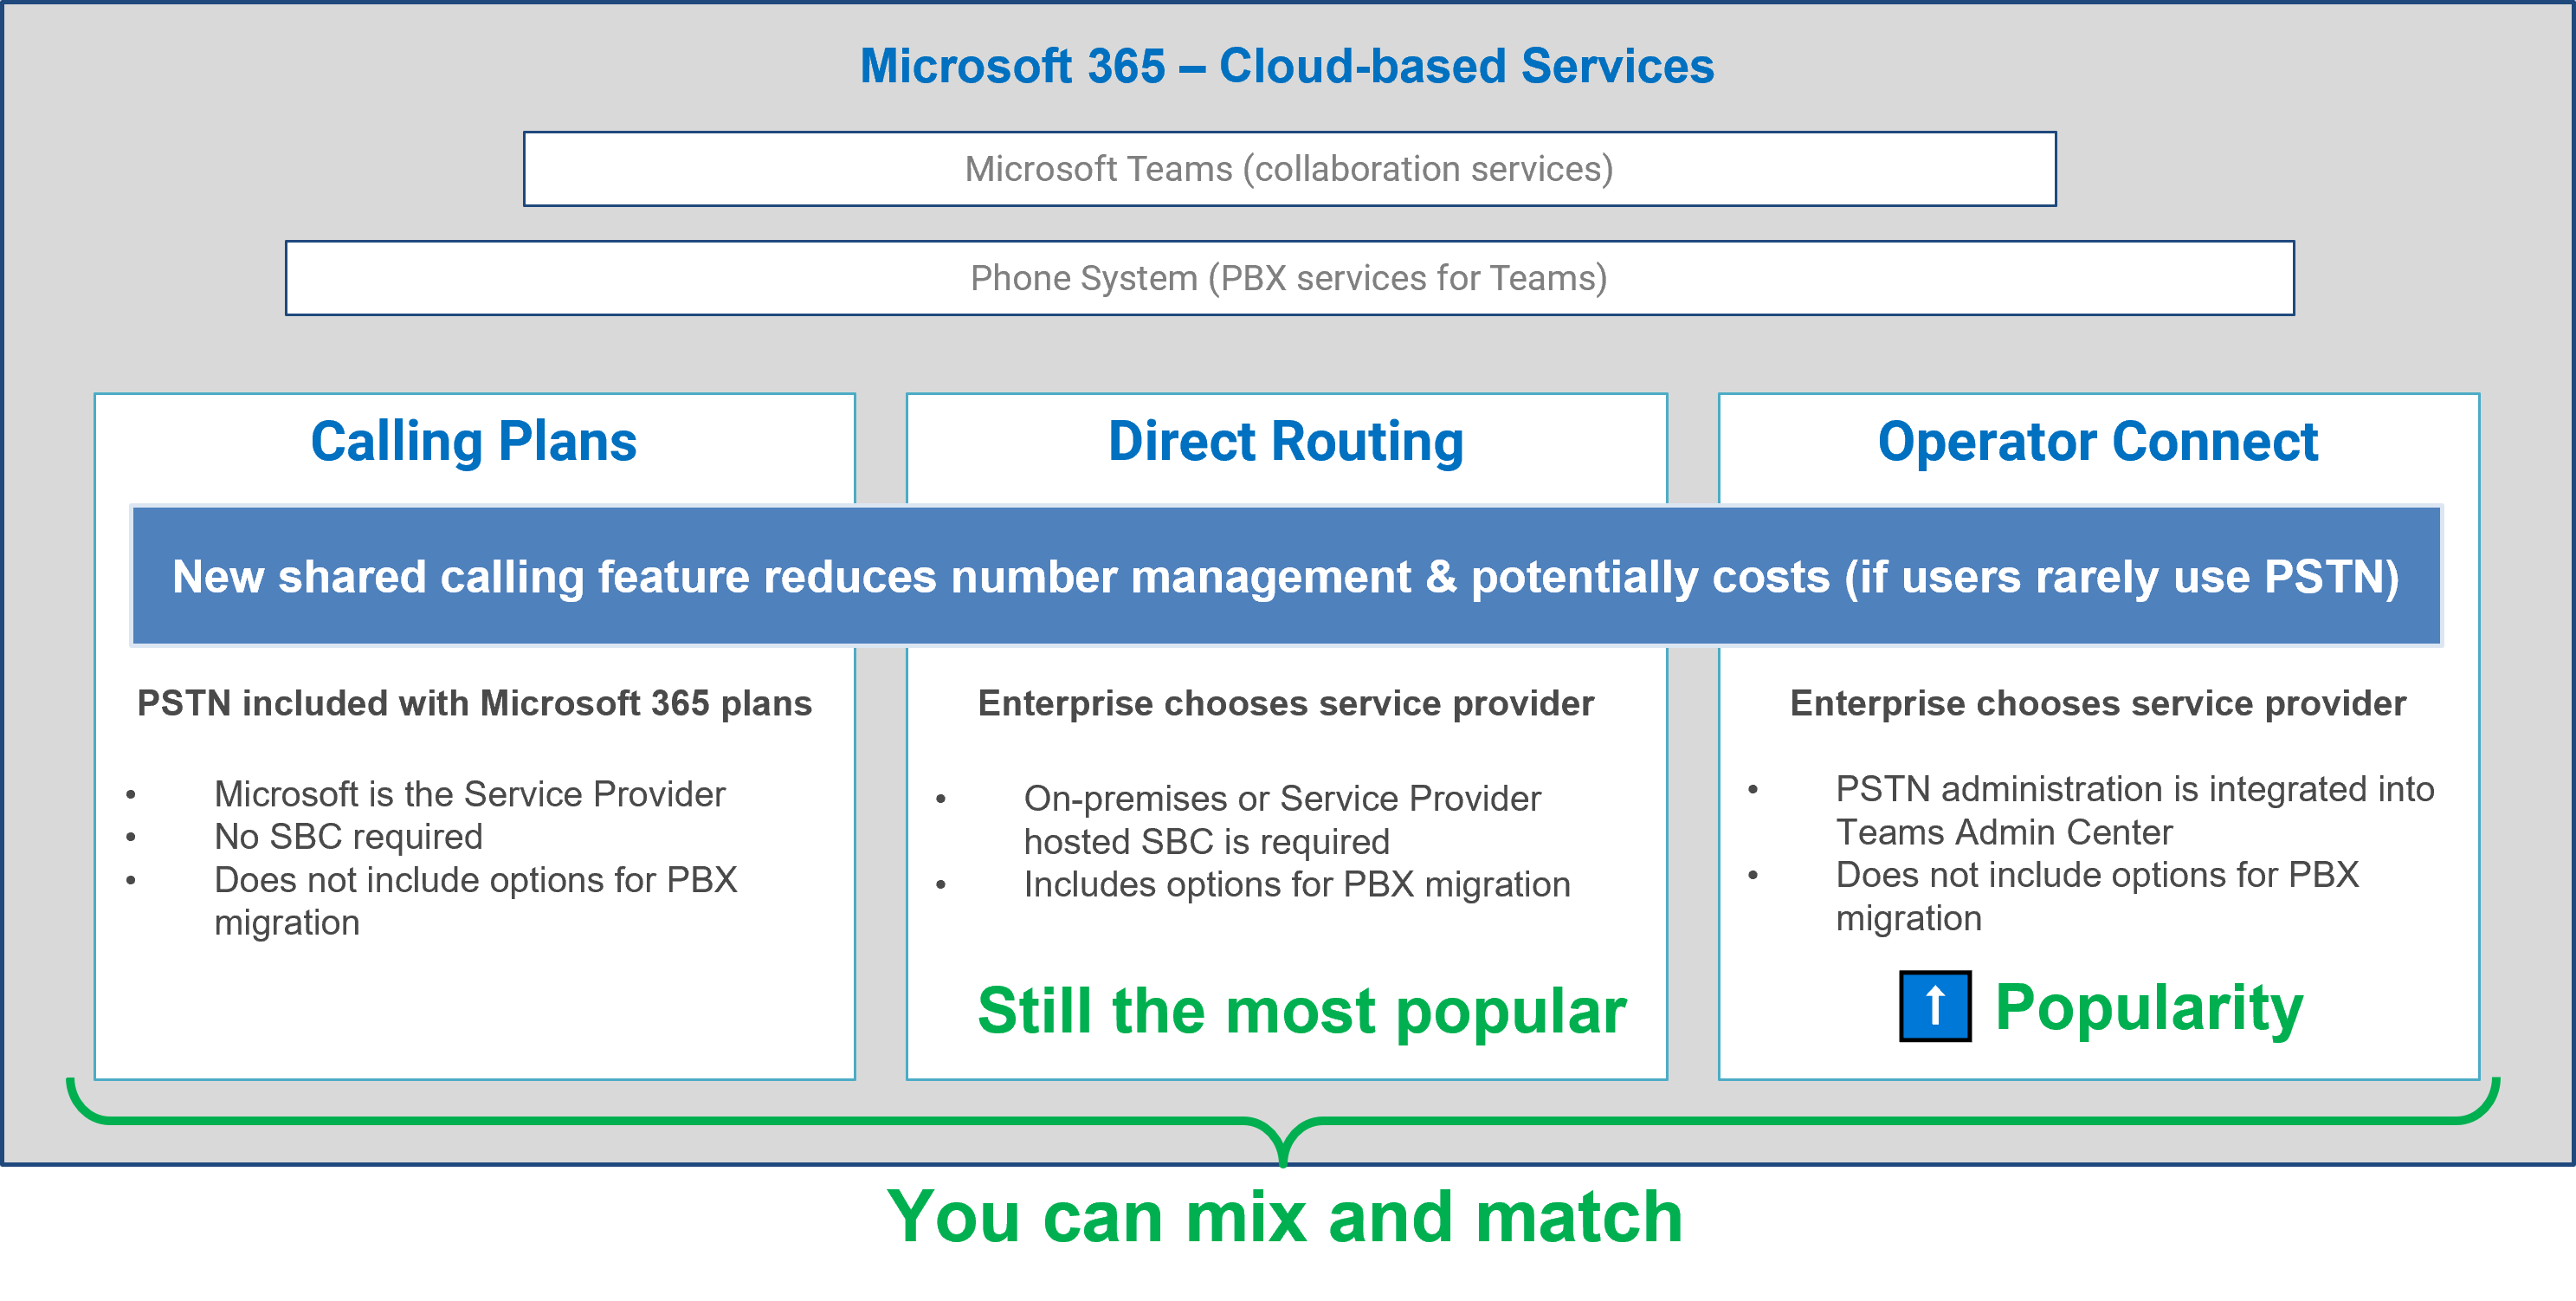
Task: Click the green 'Popularity' text
Action: click(x=2149, y=1007)
